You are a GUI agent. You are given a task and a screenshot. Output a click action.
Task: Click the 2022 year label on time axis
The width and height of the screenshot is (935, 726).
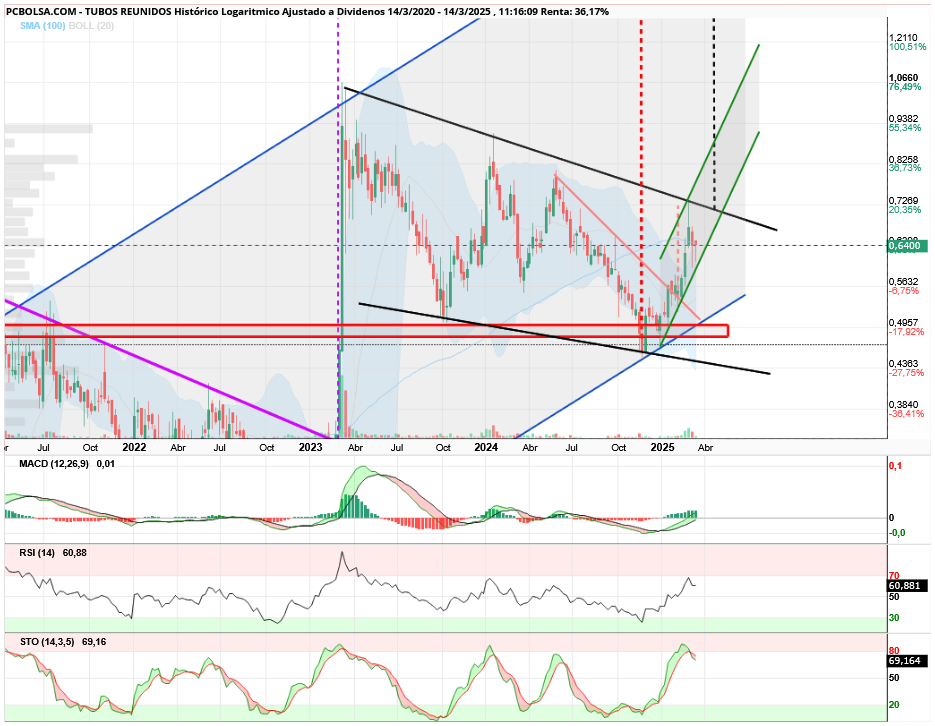134,447
